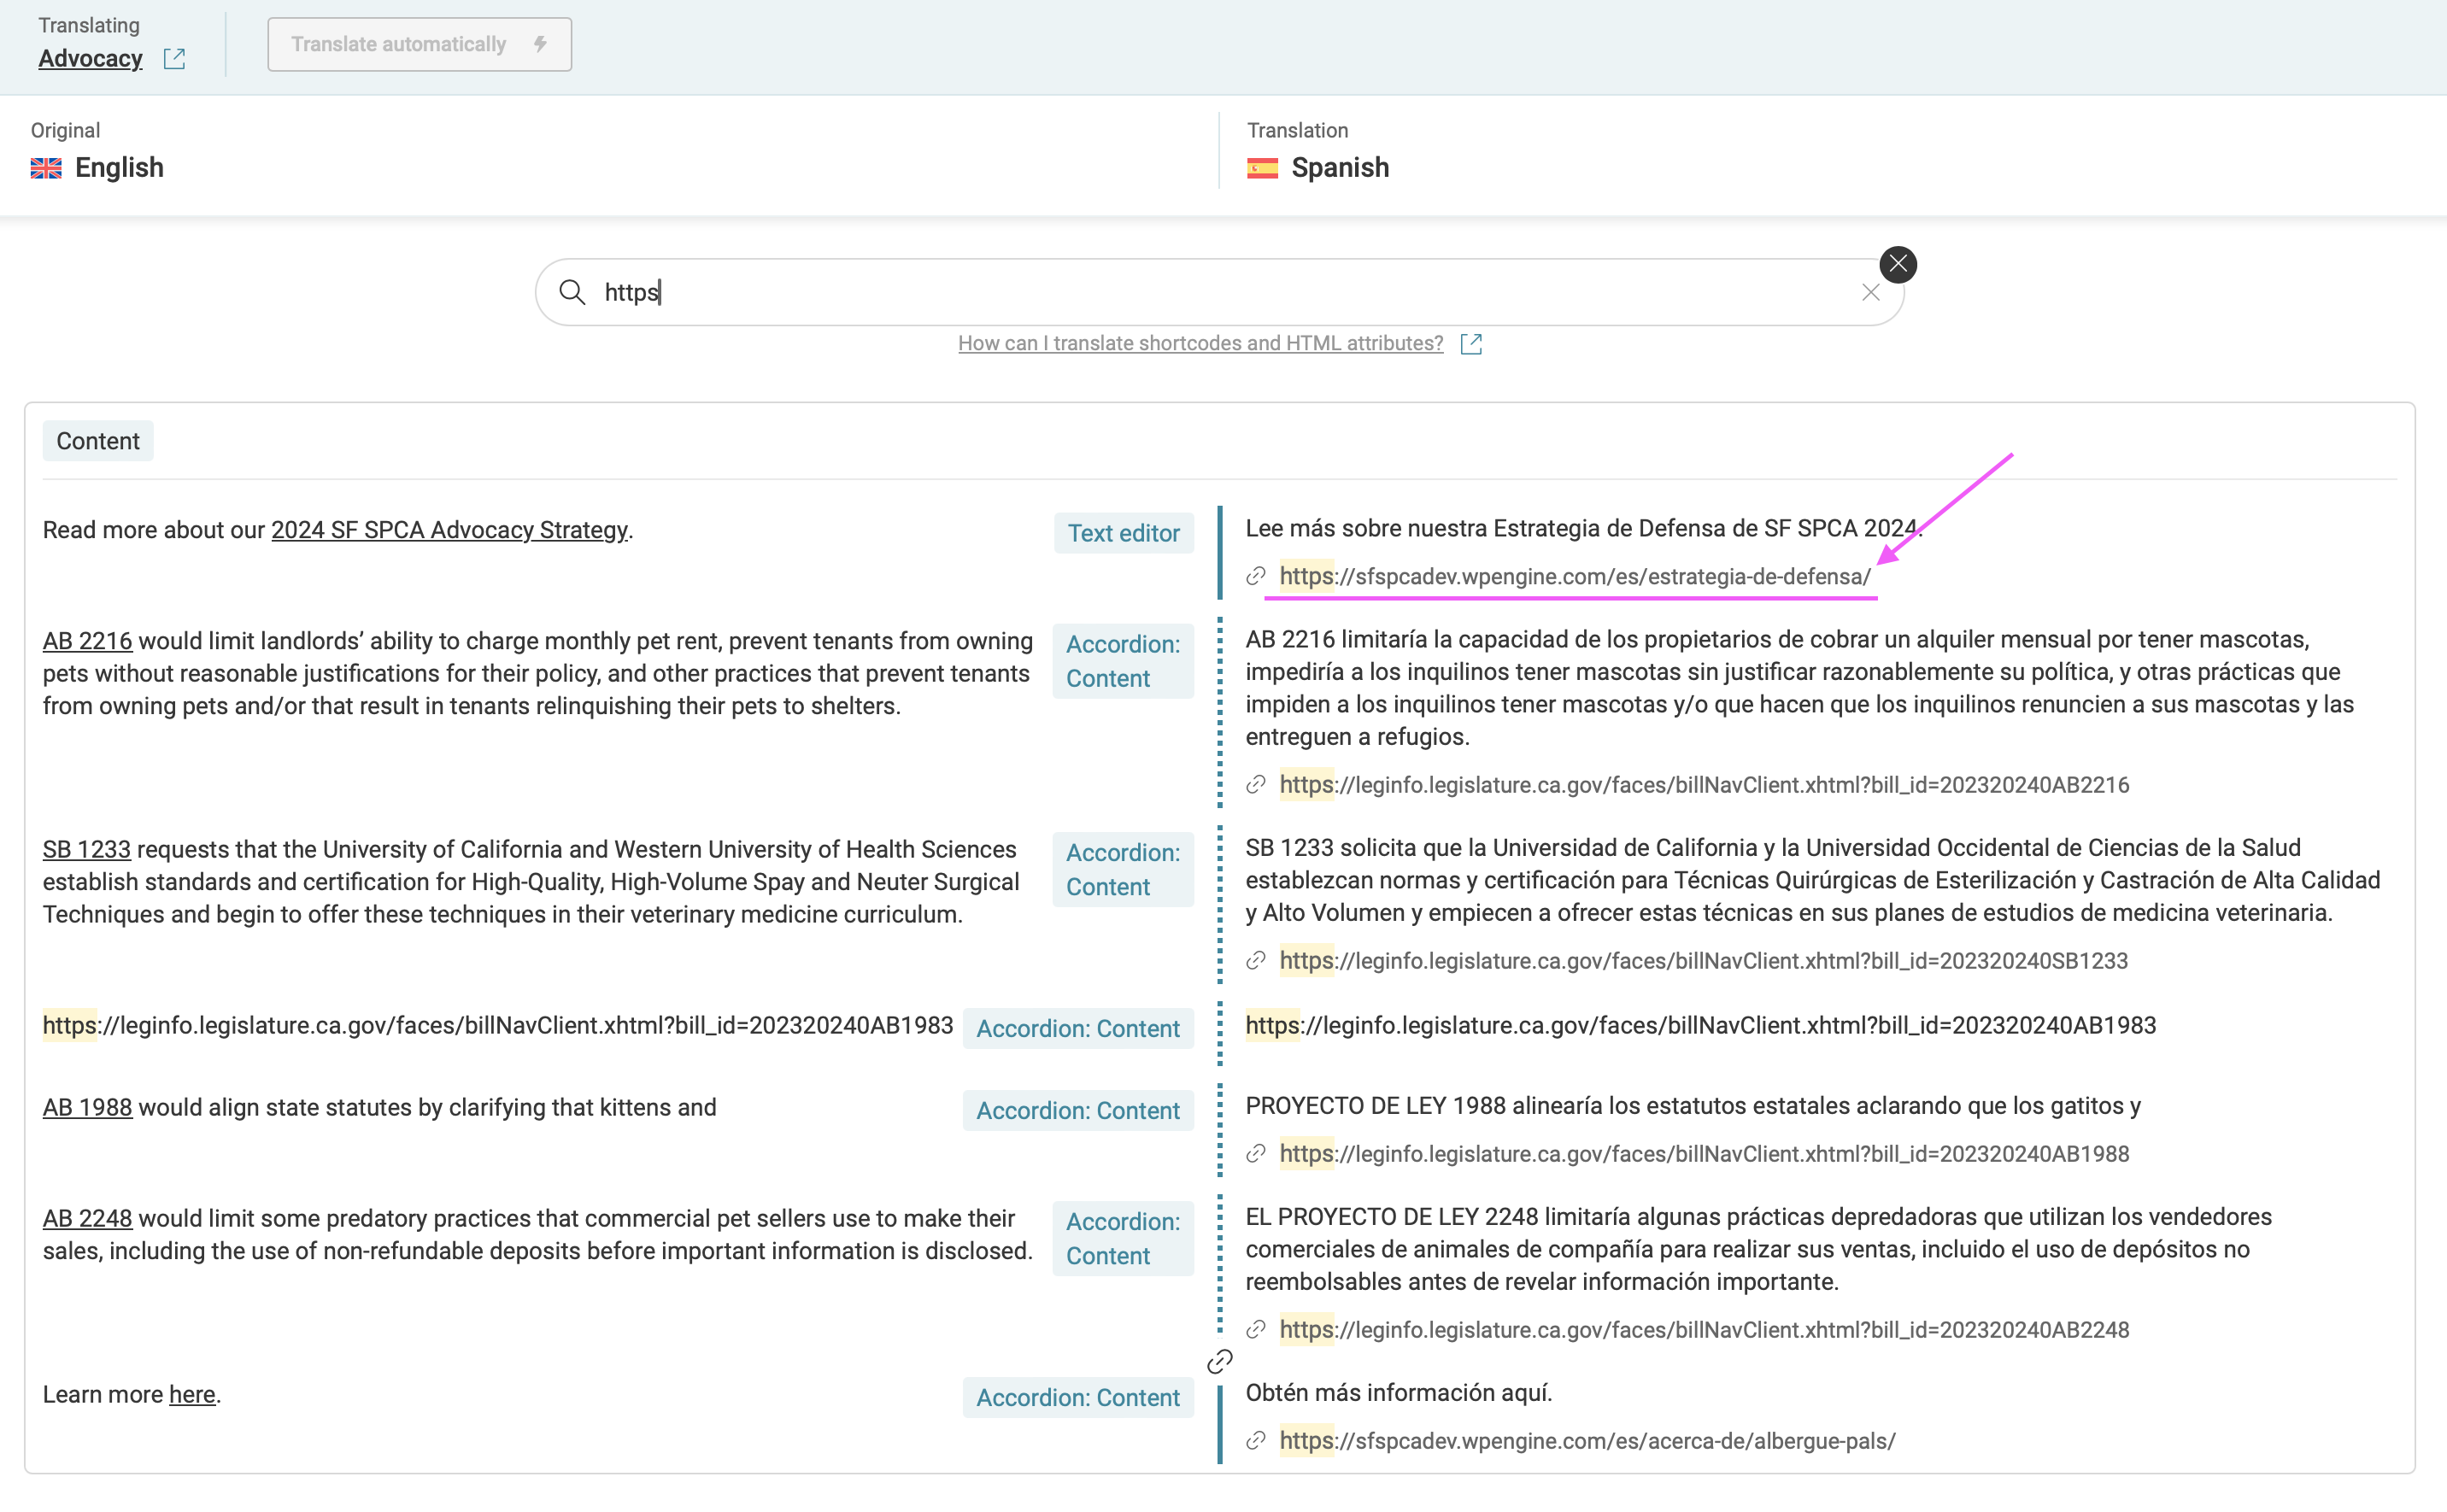Screen dimensions: 2447x1512
Task: Click the English original language label
Action: 119,168
